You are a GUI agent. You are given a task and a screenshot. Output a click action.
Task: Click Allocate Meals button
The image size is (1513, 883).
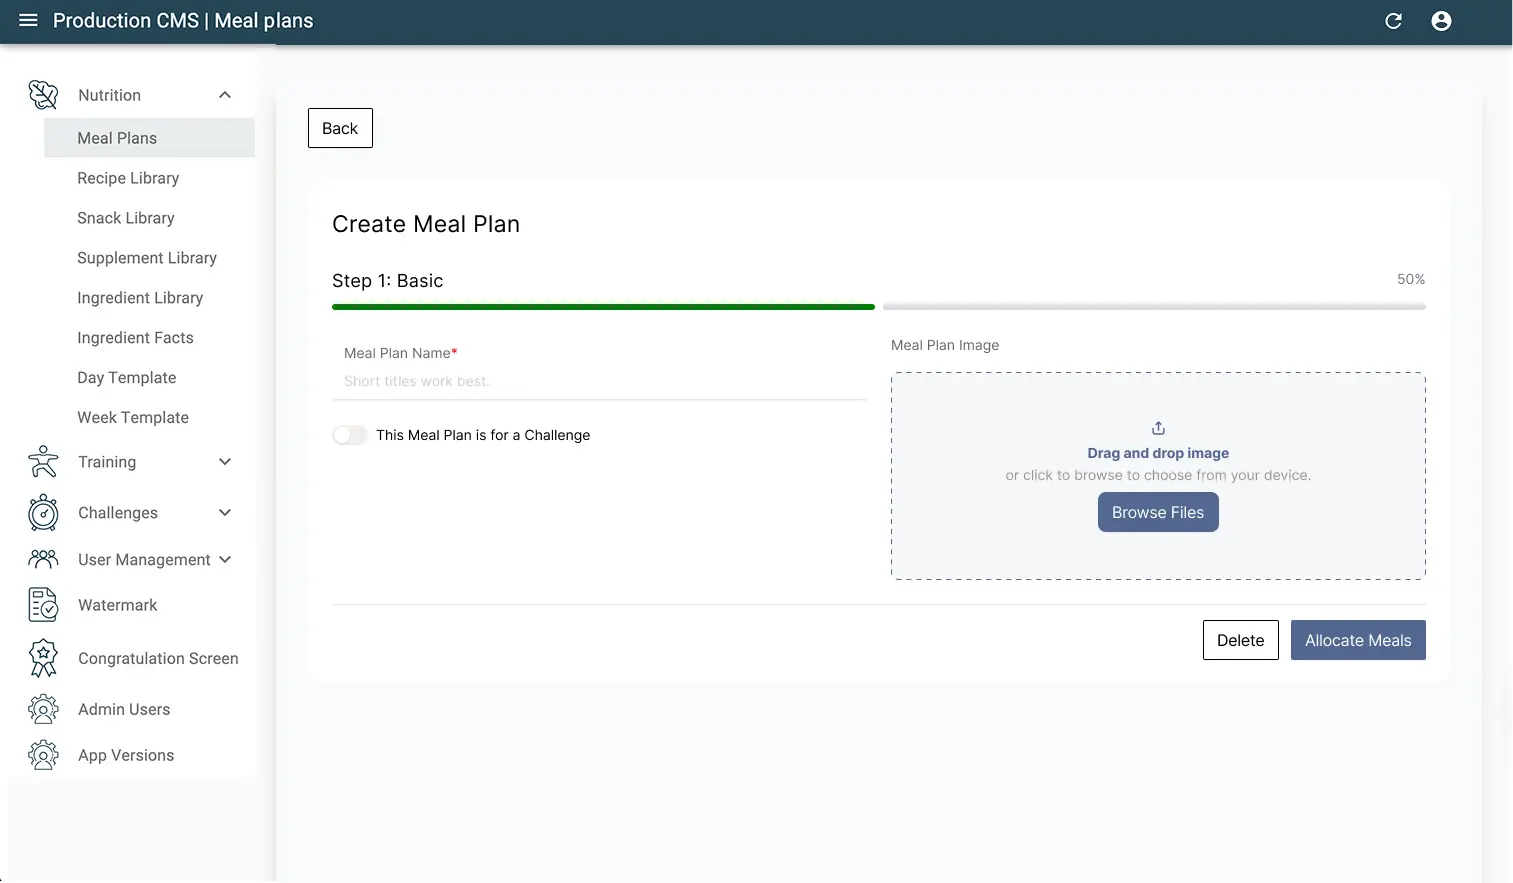(x=1358, y=640)
